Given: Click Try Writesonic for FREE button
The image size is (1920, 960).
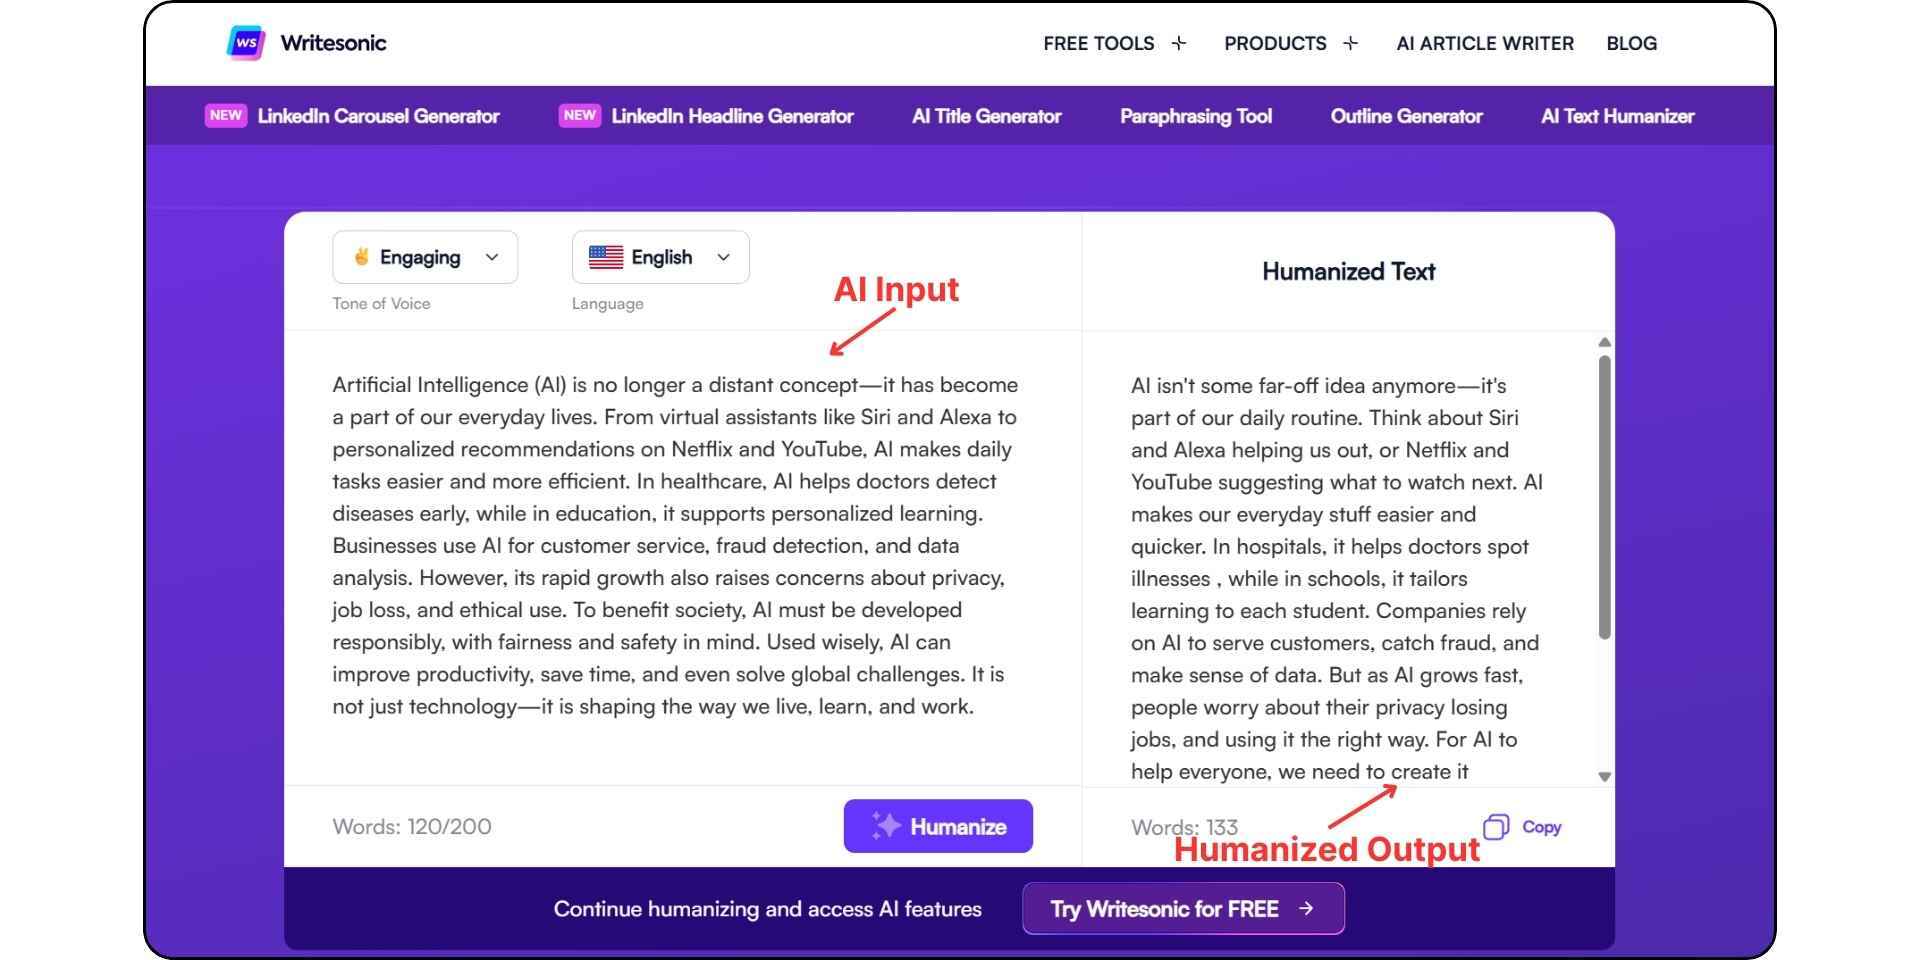Looking at the screenshot, I should click(1183, 908).
